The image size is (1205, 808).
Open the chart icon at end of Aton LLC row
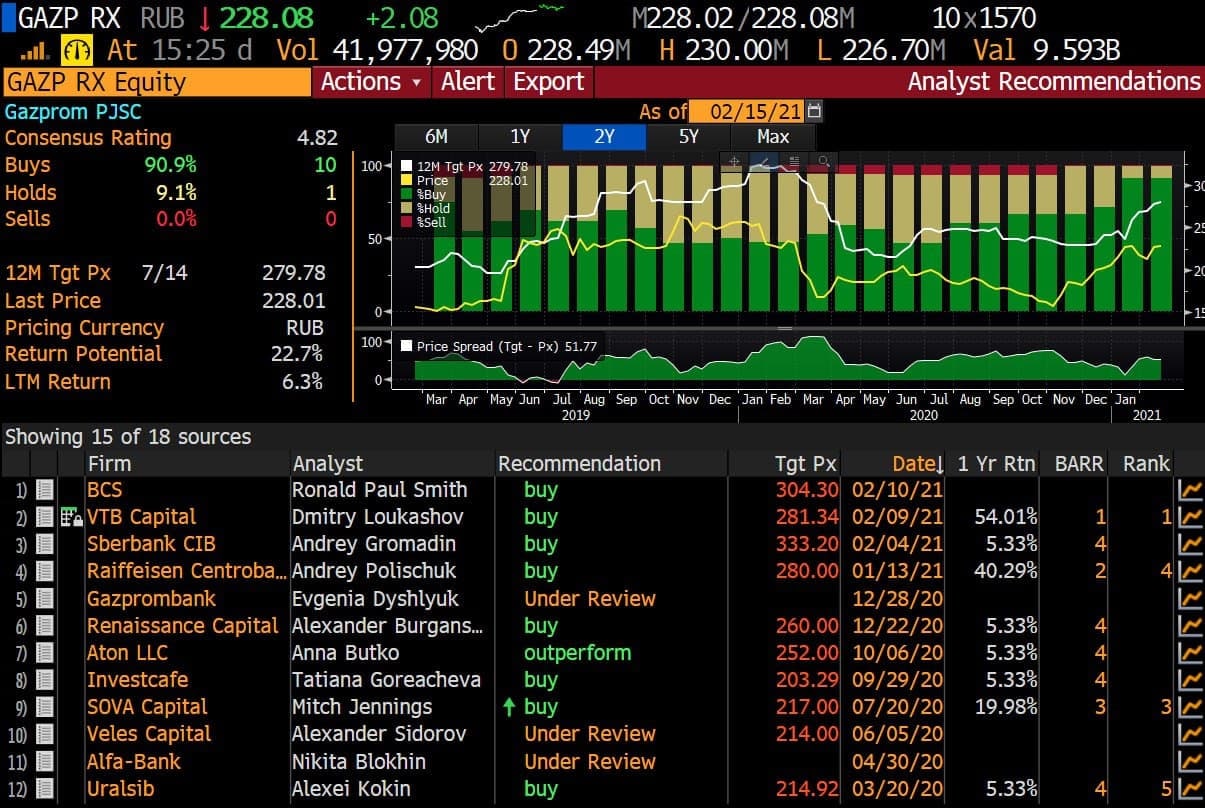[x=1190, y=653]
